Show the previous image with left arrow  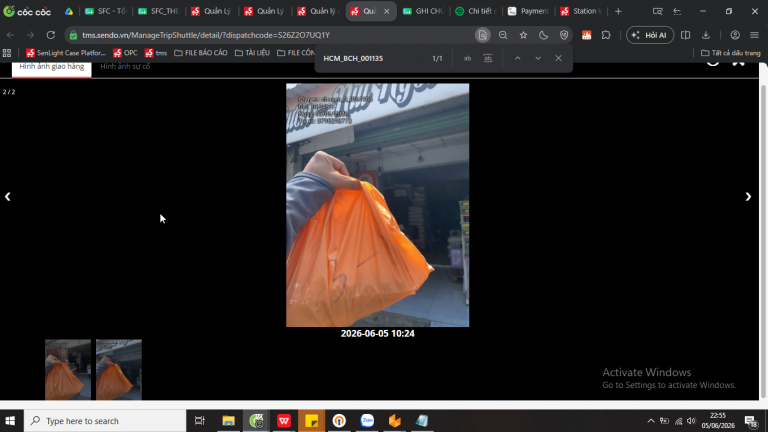[x=7, y=196]
